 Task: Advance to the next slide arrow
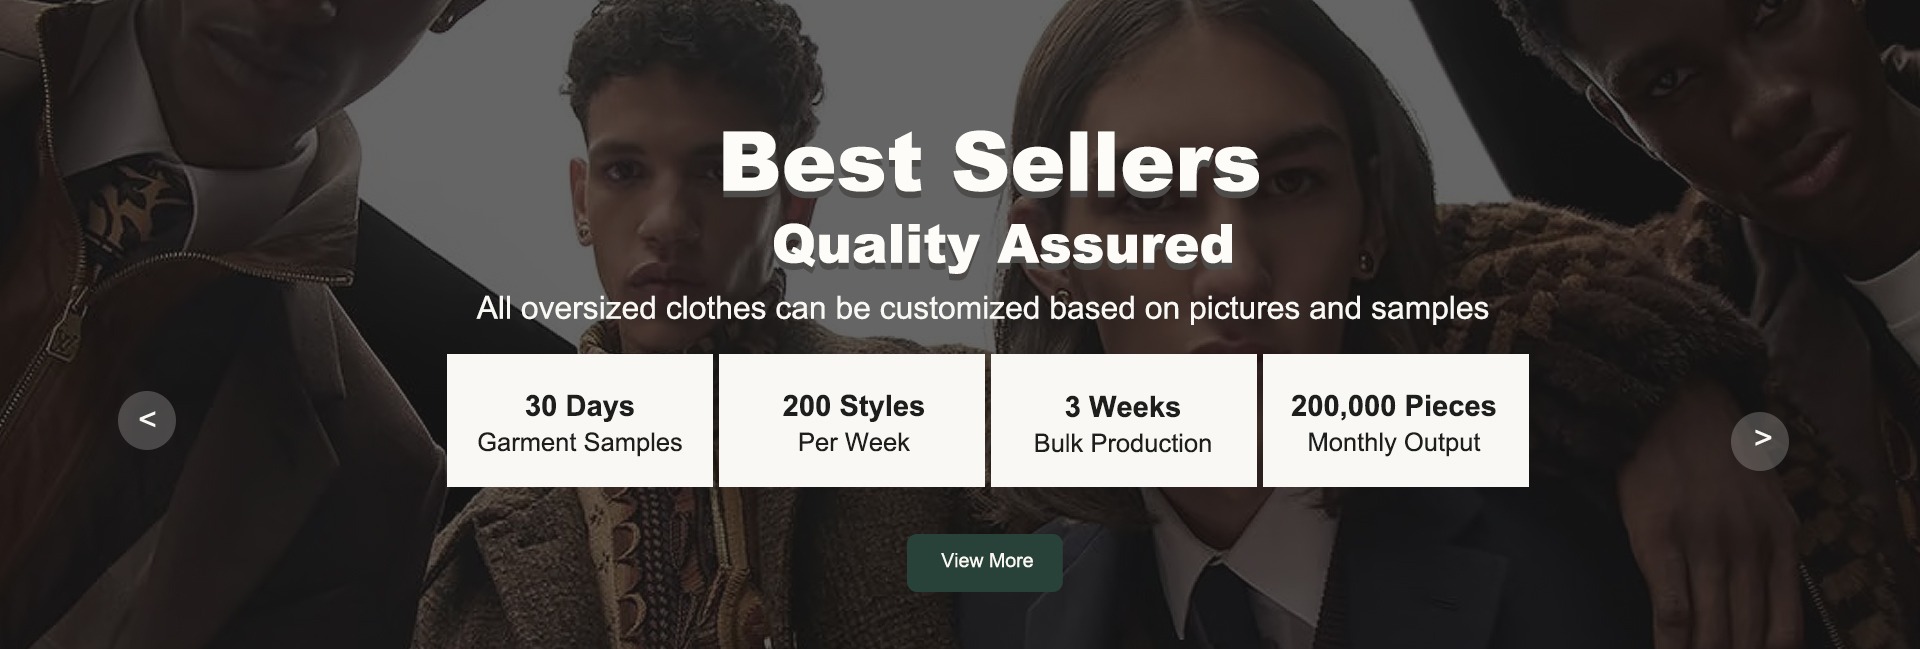pos(1760,441)
